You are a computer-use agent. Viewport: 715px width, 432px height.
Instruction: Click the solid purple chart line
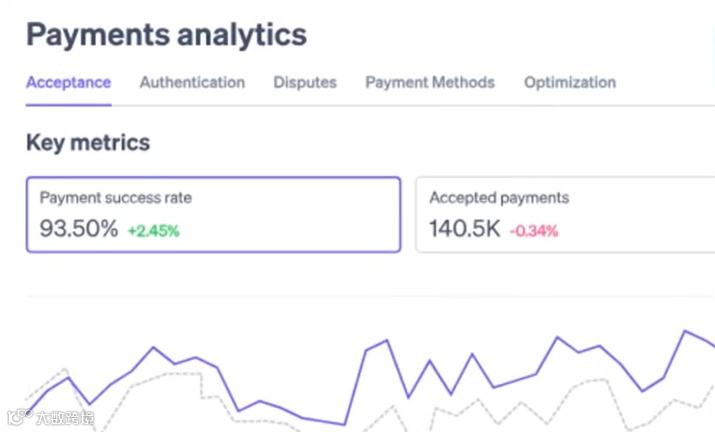tap(366, 351)
